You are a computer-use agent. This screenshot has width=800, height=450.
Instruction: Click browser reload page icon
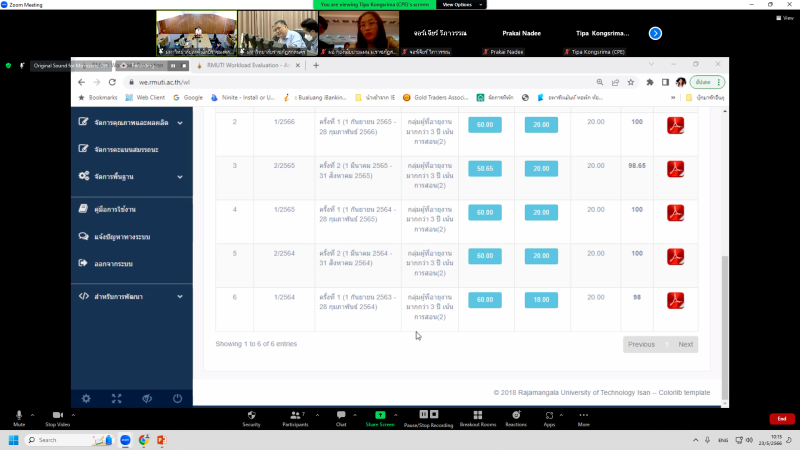tap(112, 82)
